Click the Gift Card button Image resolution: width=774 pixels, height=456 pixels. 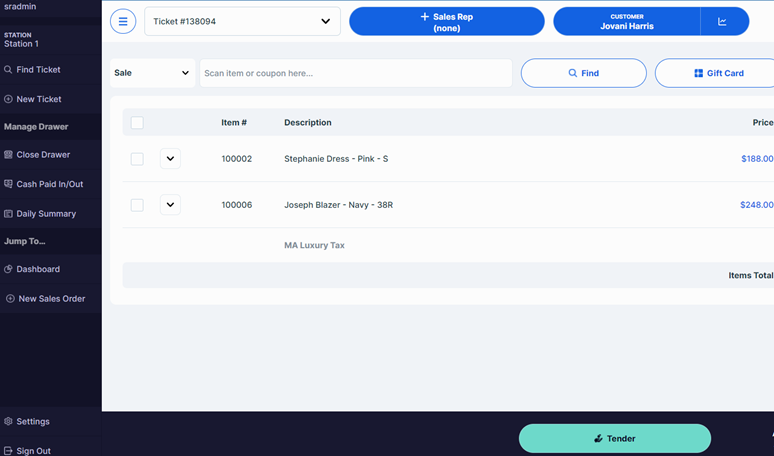(x=718, y=73)
